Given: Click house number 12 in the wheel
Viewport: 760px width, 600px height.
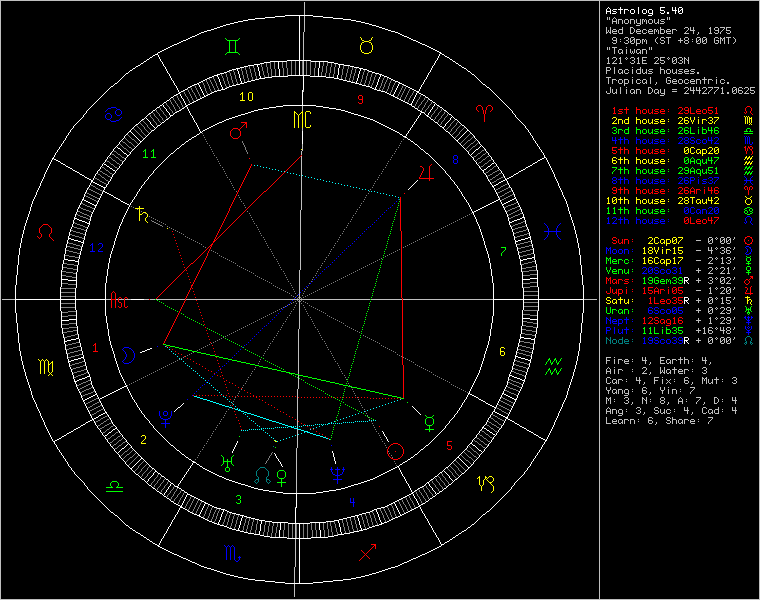Looking at the screenshot, I should tap(96, 248).
